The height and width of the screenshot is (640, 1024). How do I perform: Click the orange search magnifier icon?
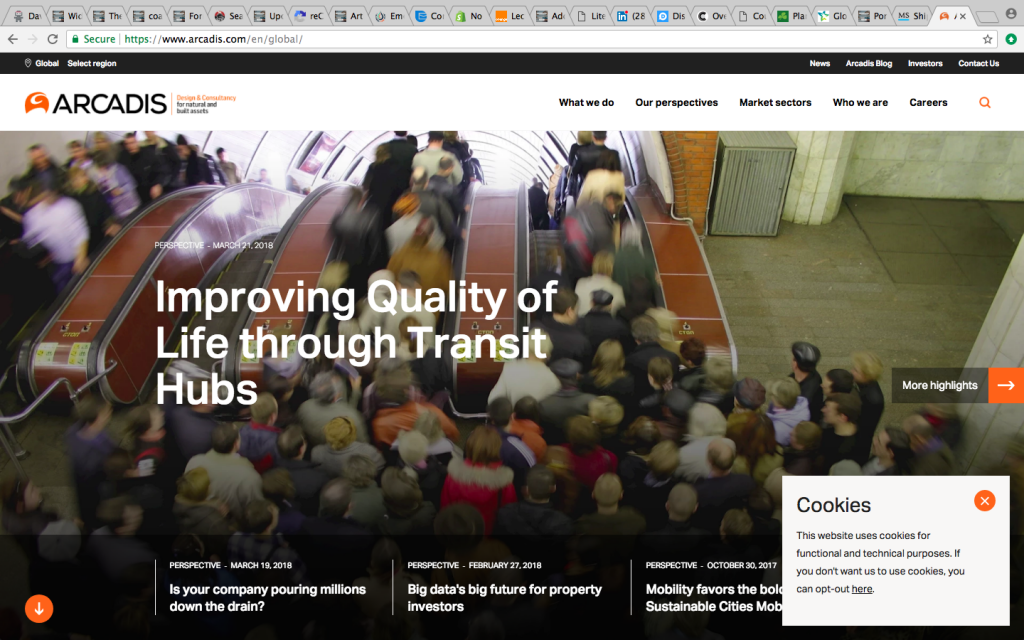coord(985,102)
